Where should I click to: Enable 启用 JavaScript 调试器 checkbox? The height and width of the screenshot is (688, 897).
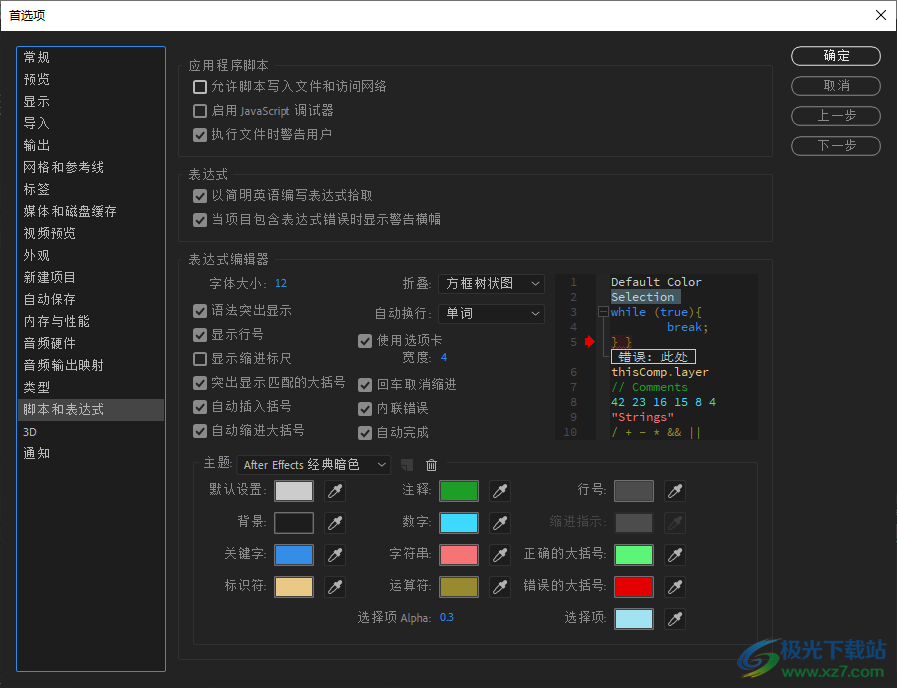click(x=200, y=111)
